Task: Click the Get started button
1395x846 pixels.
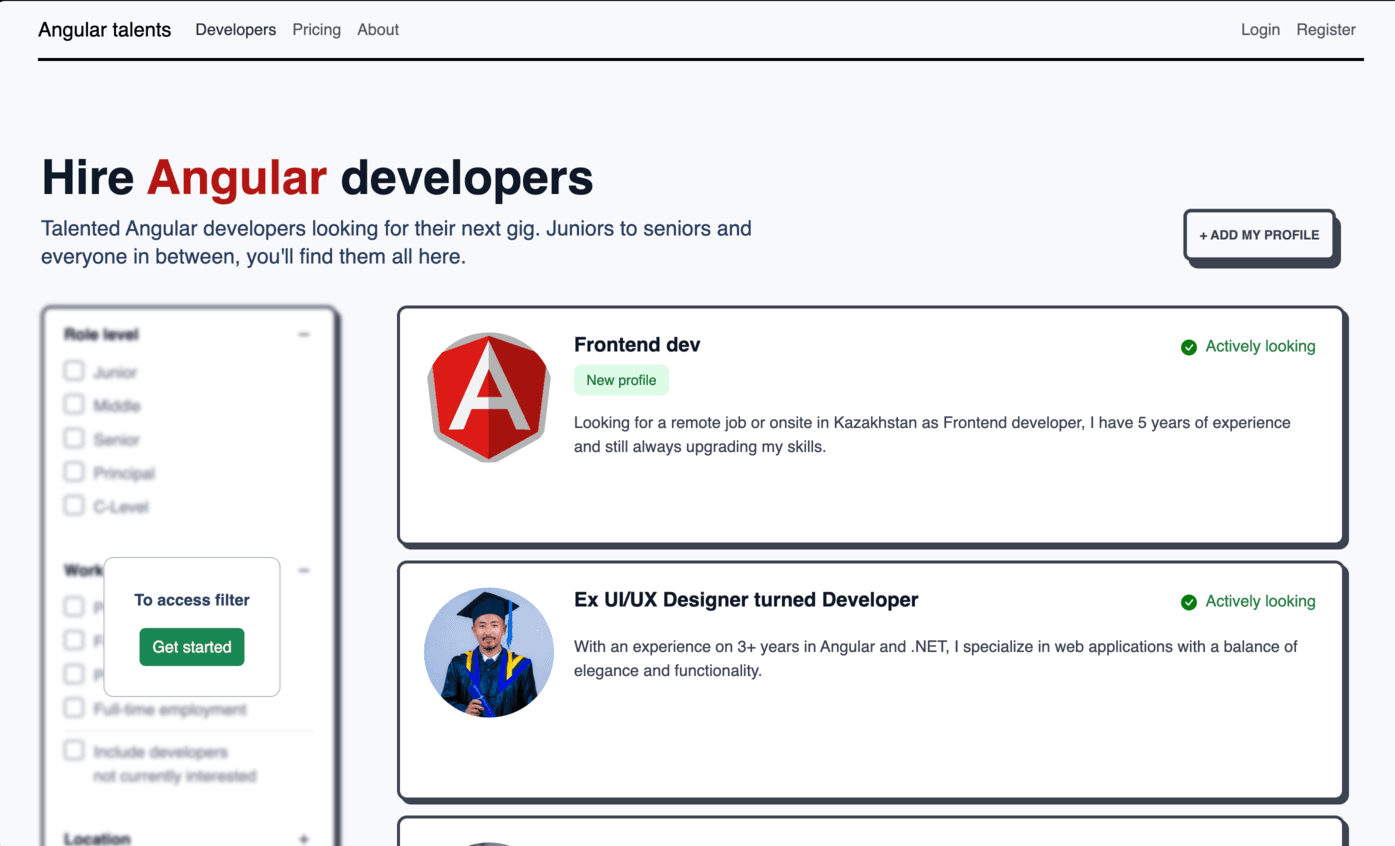Action: pyautogui.click(x=191, y=647)
